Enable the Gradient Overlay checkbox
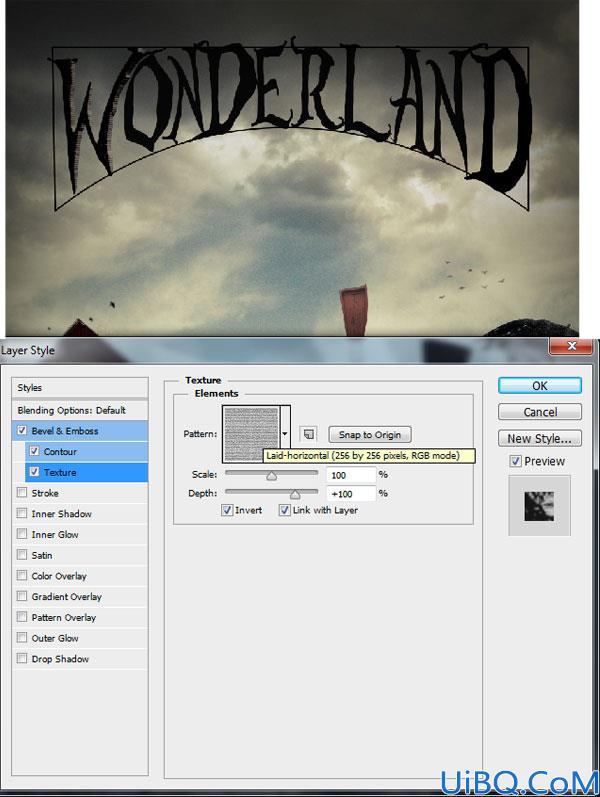Screen dimensions: 600x797 (22, 596)
